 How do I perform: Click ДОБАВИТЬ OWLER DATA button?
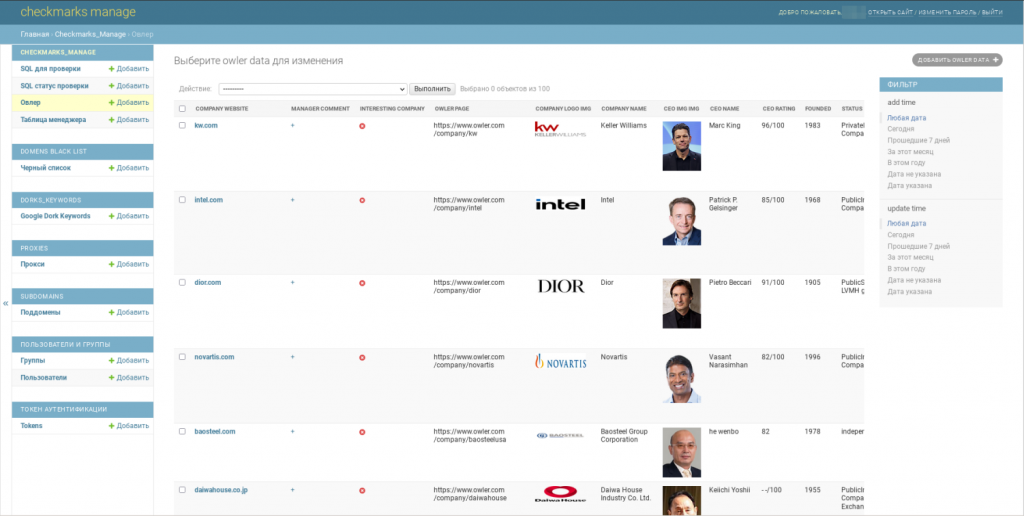click(x=957, y=60)
